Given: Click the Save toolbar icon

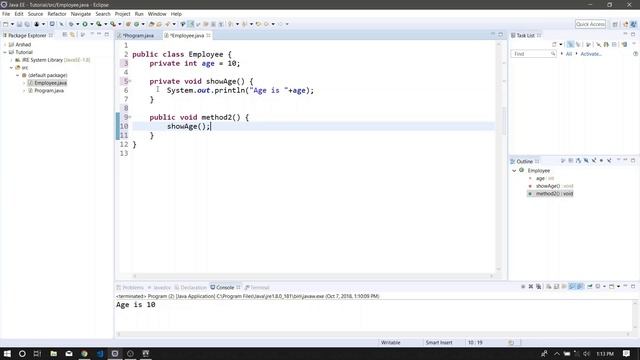Looking at the screenshot, I should click(19, 24).
